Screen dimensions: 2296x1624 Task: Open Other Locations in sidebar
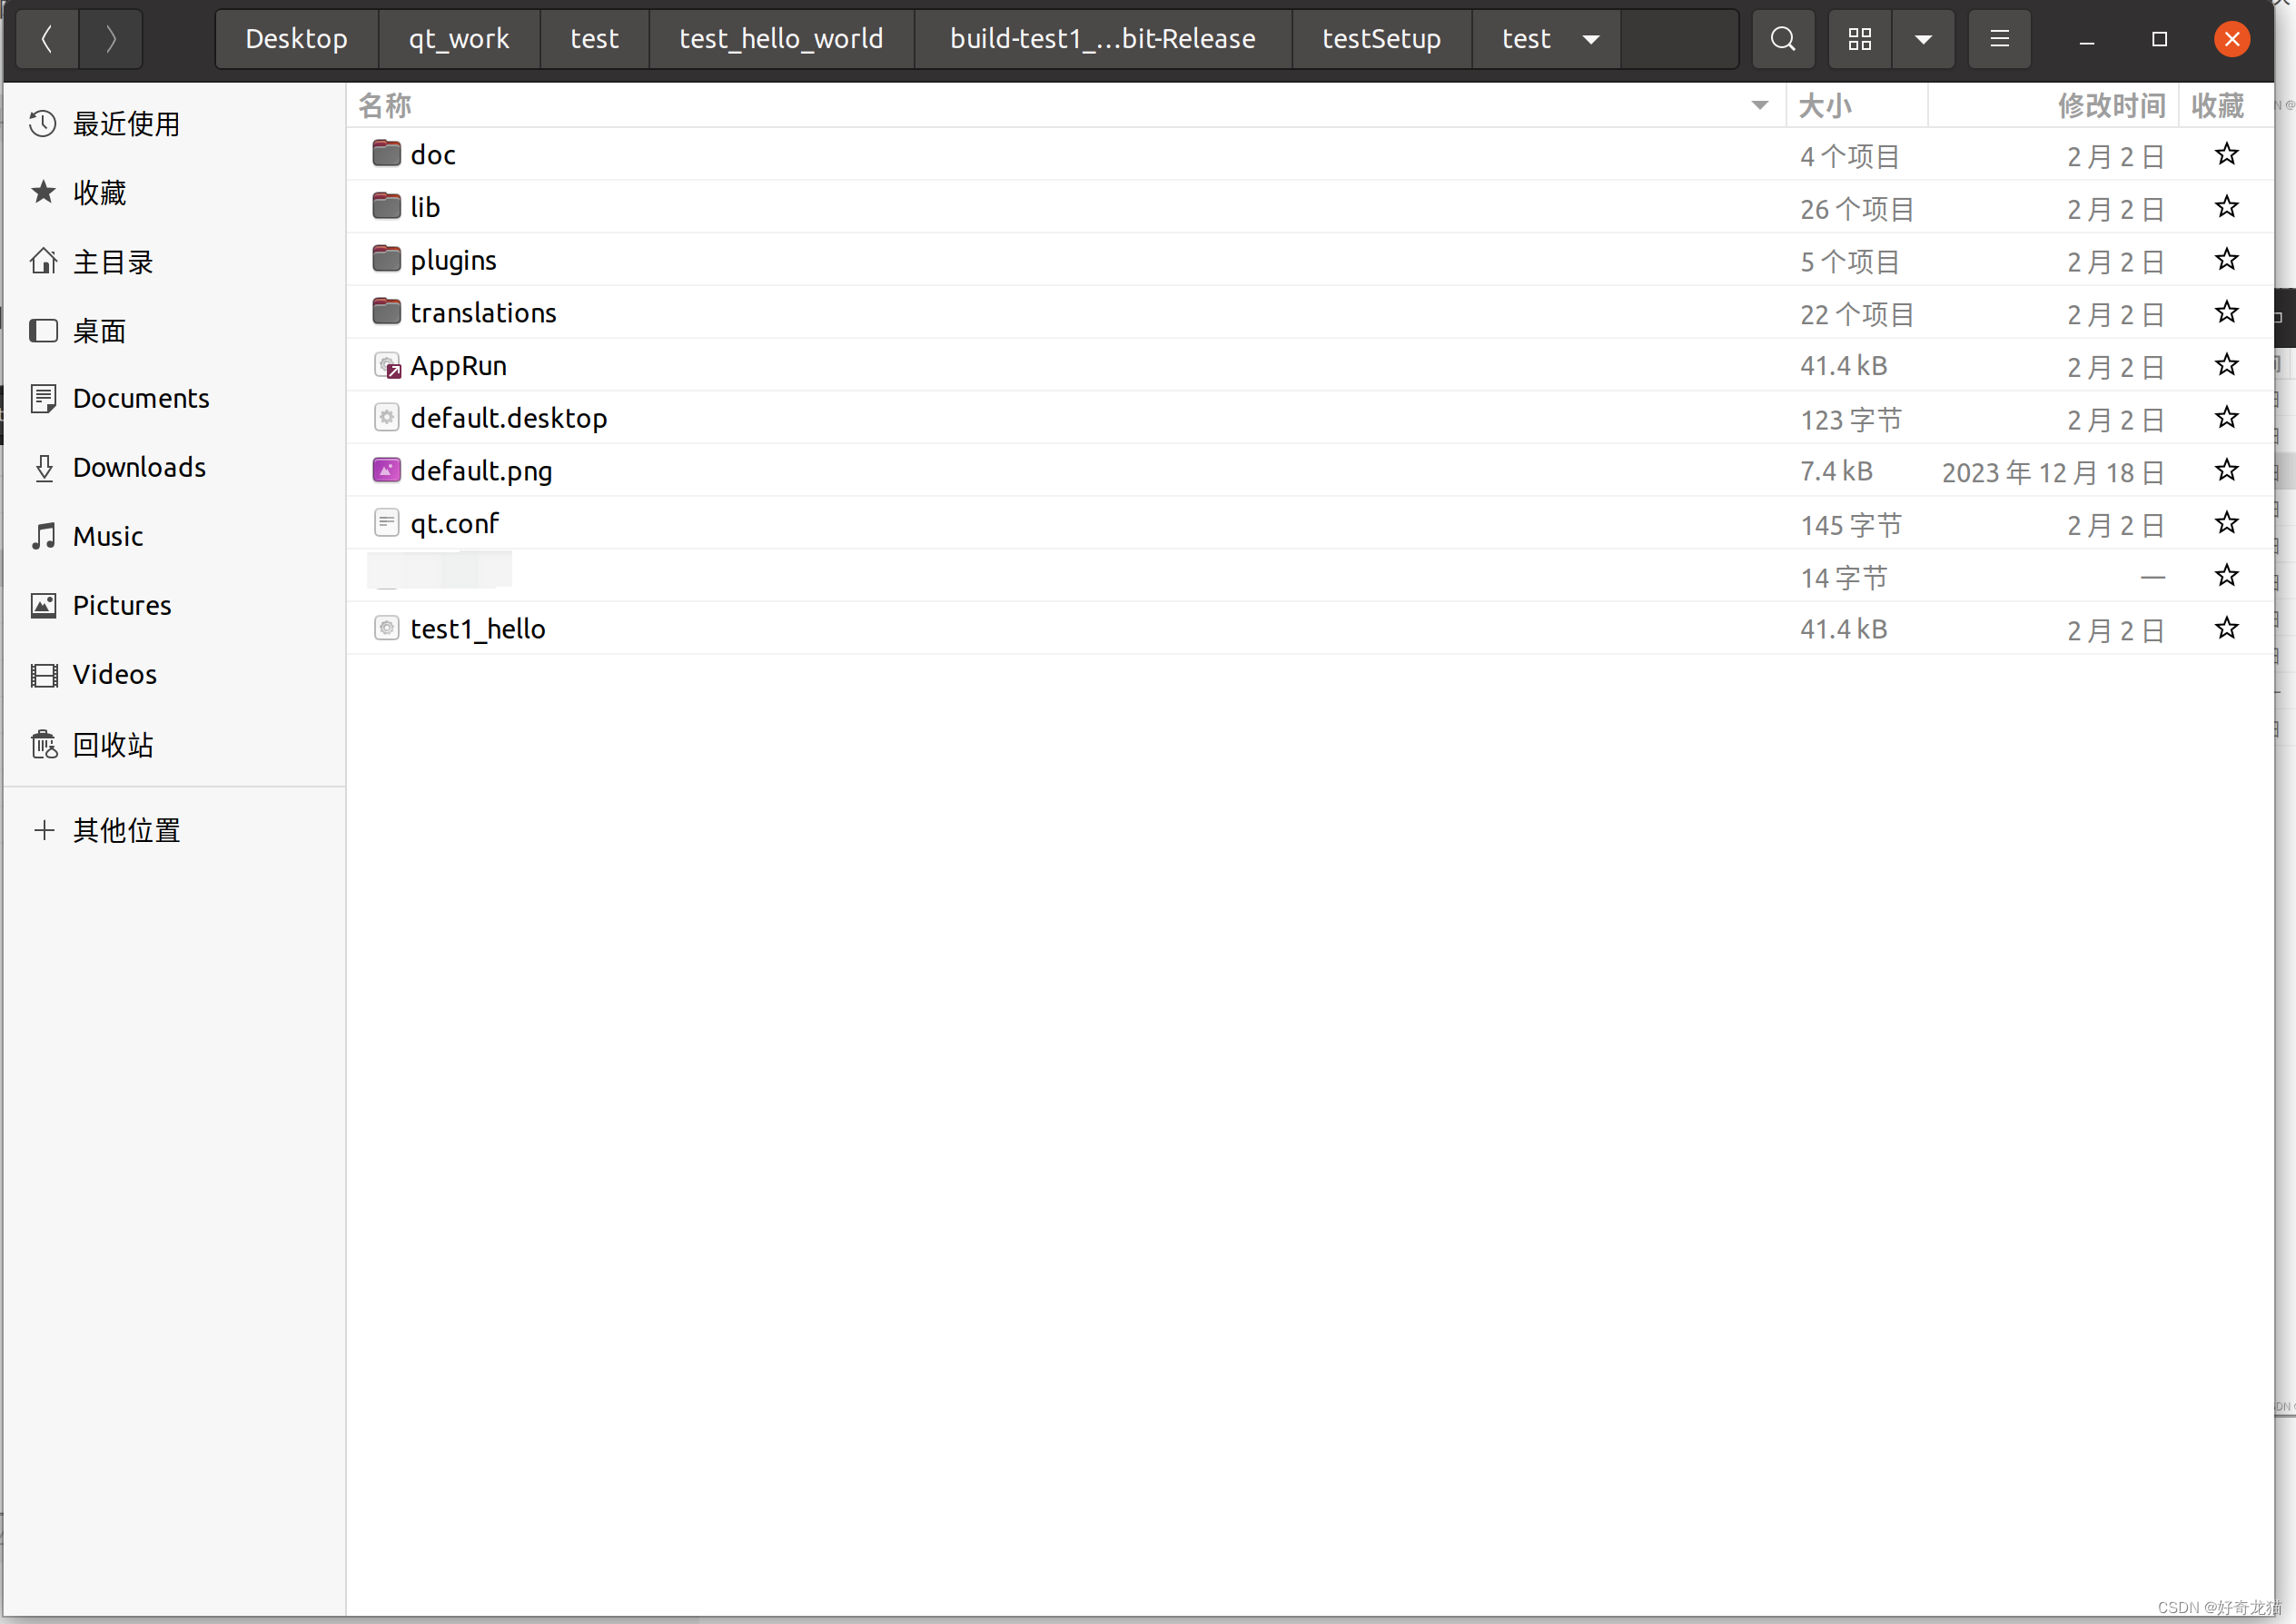(126, 830)
